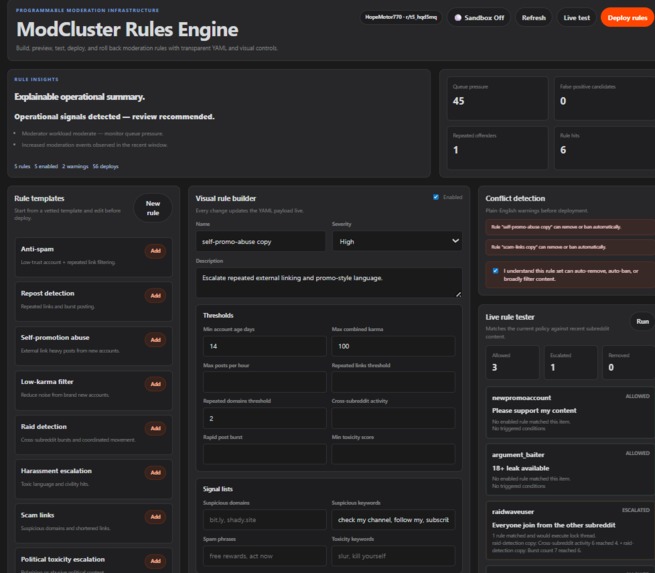Click the Repeated links threshold field
Image resolution: width=655 pixels, height=573 pixels.
(x=394, y=382)
